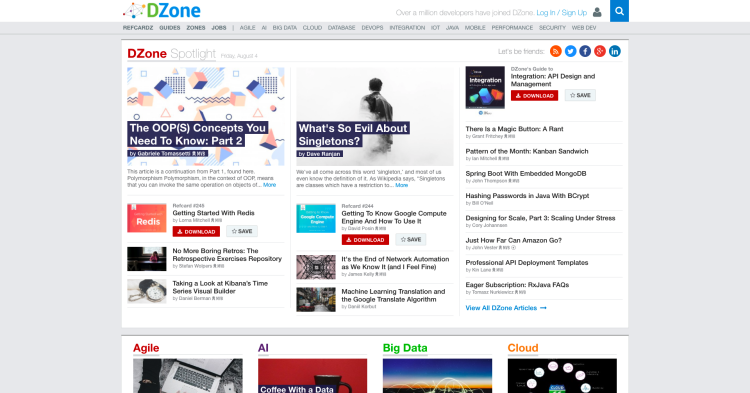Open the Google Plus social icon
Screen dimensions: 750x393
coord(600,51)
